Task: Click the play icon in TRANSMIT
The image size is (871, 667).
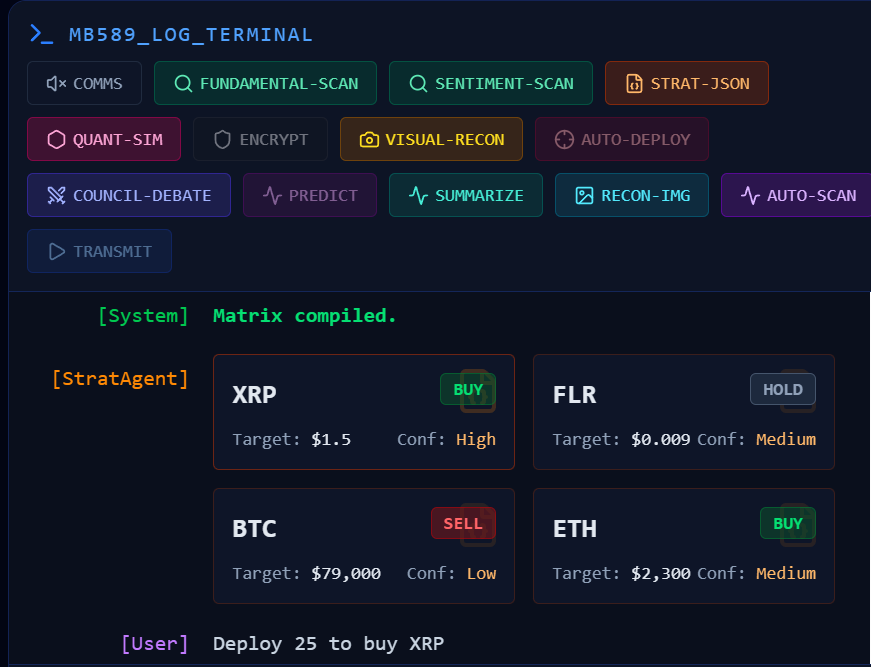Action: [x=57, y=252]
